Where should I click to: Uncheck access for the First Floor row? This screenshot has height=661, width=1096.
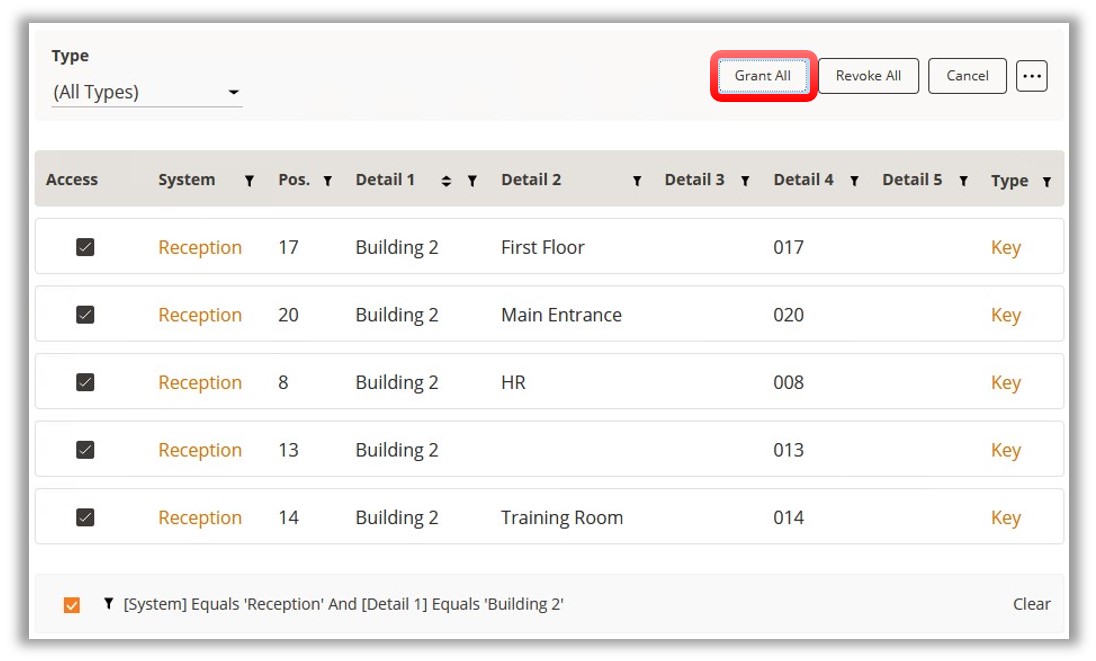click(85, 247)
